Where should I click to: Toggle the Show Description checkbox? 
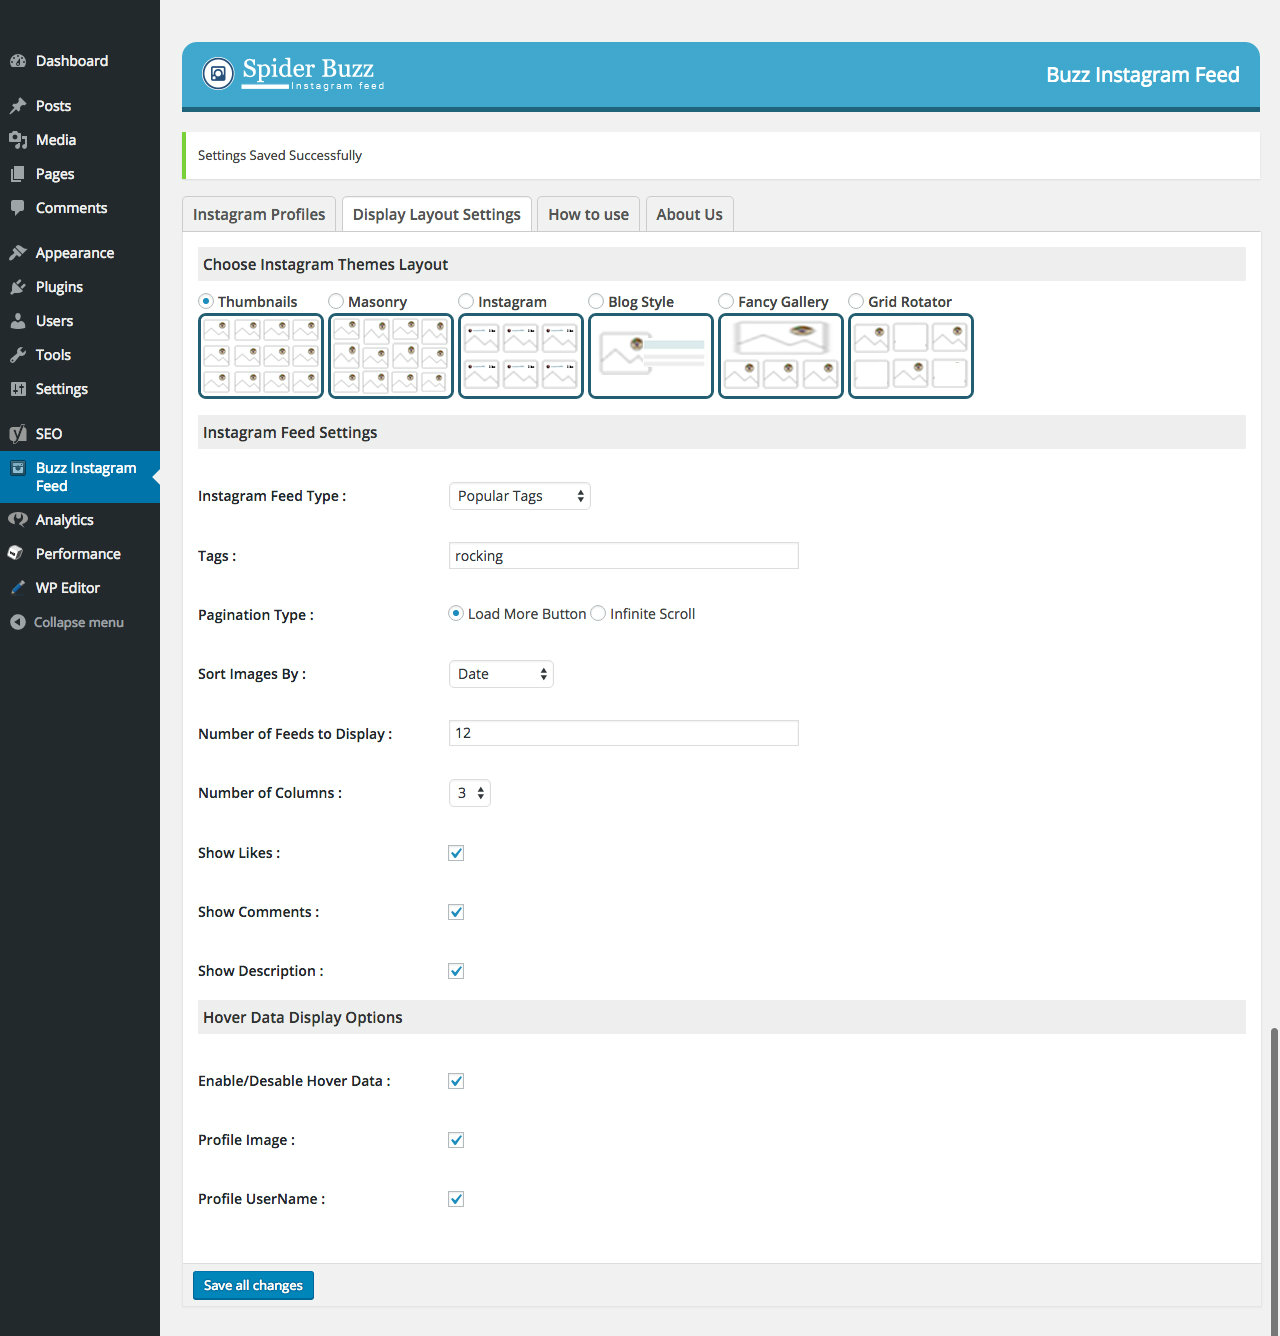456,971
